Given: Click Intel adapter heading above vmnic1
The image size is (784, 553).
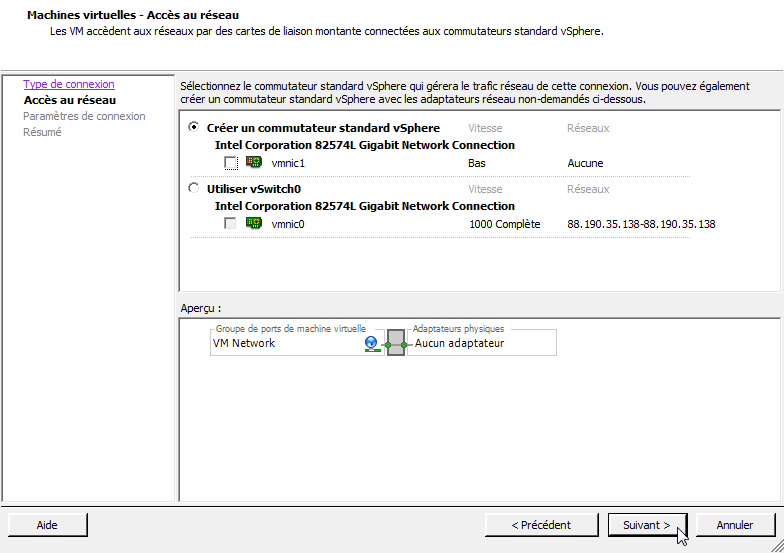Looking at the screenshot, I should 364,145.
